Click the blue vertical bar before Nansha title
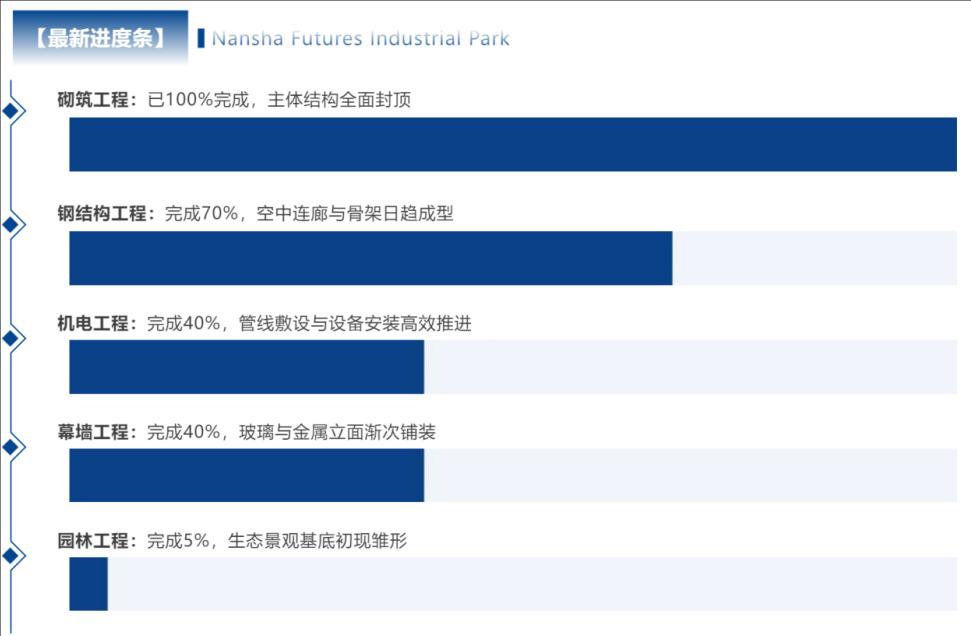 pos(201,39)
